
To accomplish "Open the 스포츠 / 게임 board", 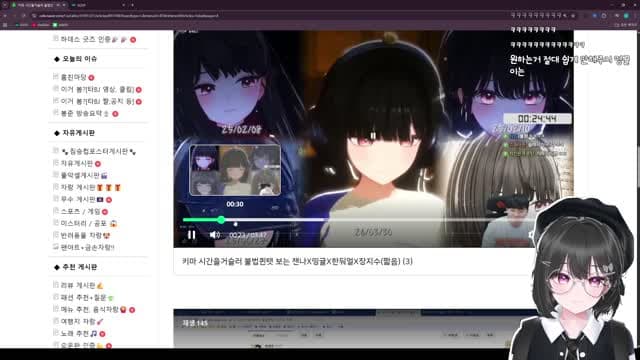I will click(x=80, y=211).
